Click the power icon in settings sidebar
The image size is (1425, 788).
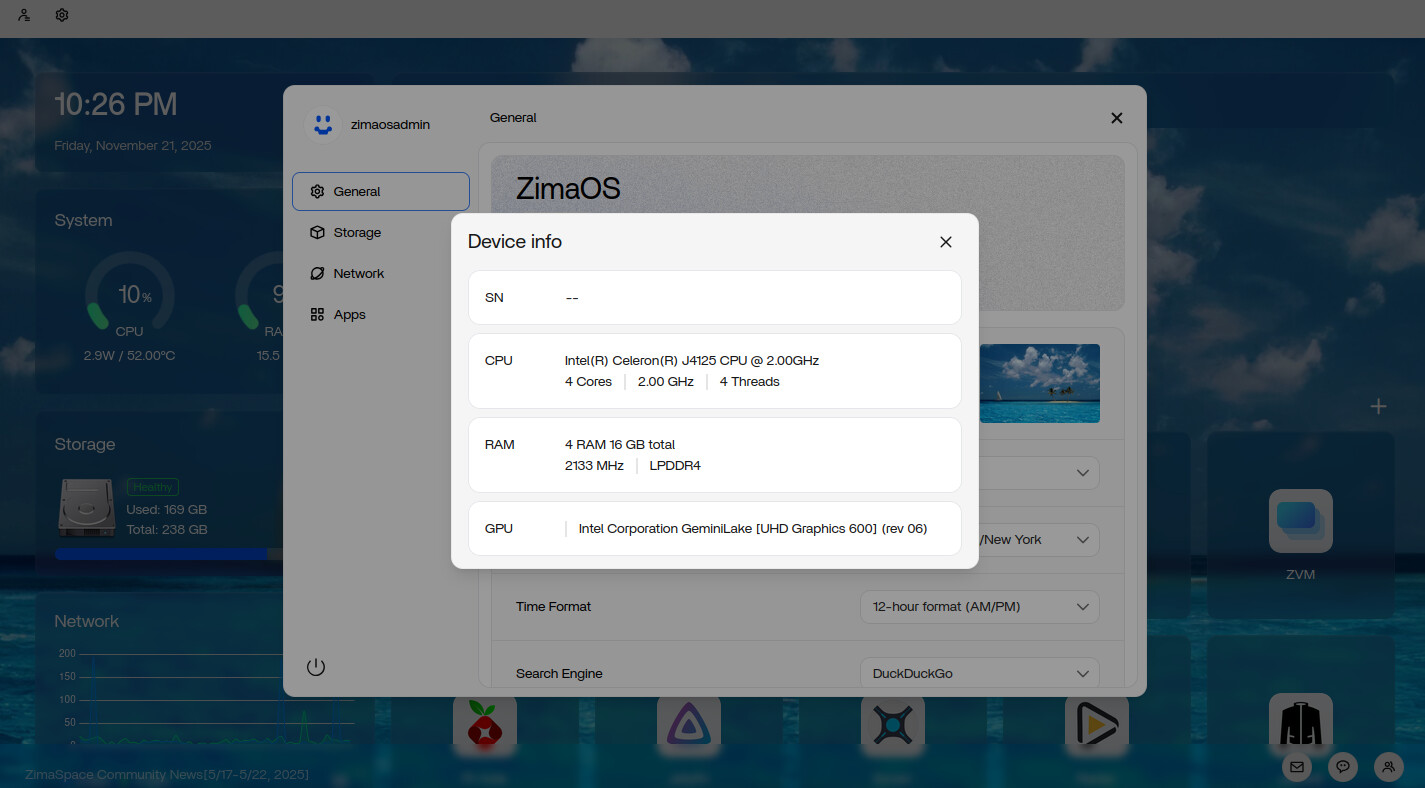point(316,667)
